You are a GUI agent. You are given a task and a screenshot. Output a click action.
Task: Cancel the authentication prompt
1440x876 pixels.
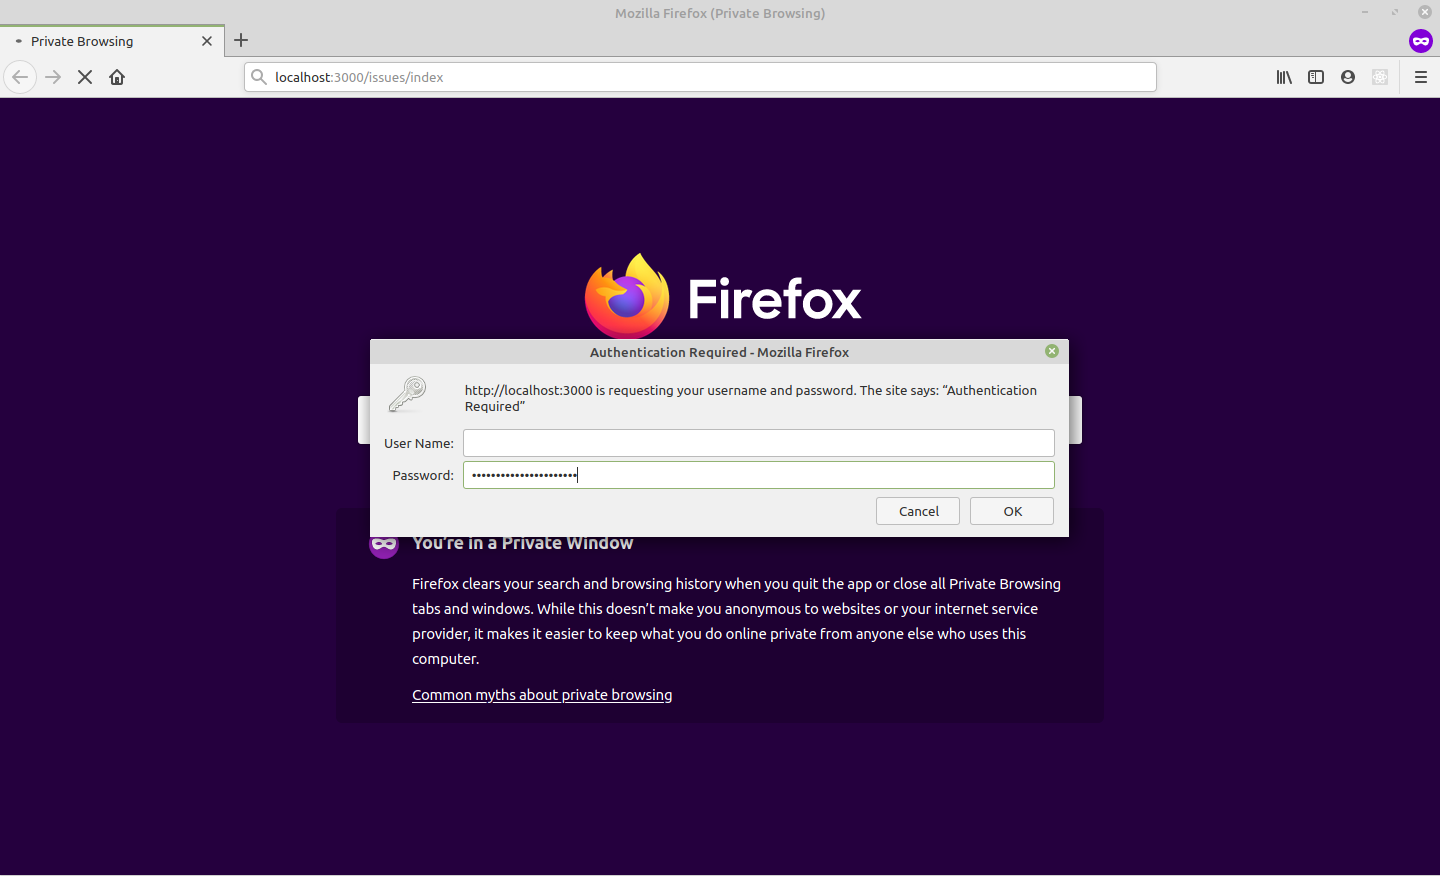917,511
